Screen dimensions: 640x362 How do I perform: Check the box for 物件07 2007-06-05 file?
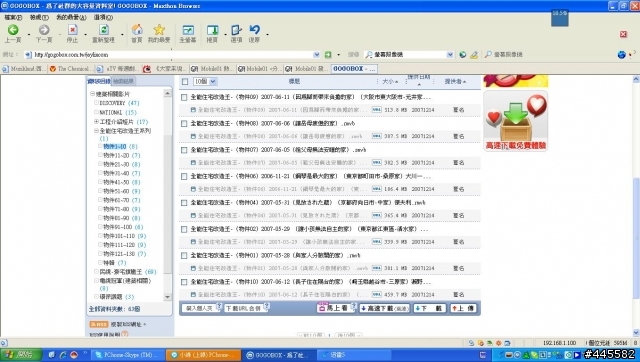(x=184, y=150)
